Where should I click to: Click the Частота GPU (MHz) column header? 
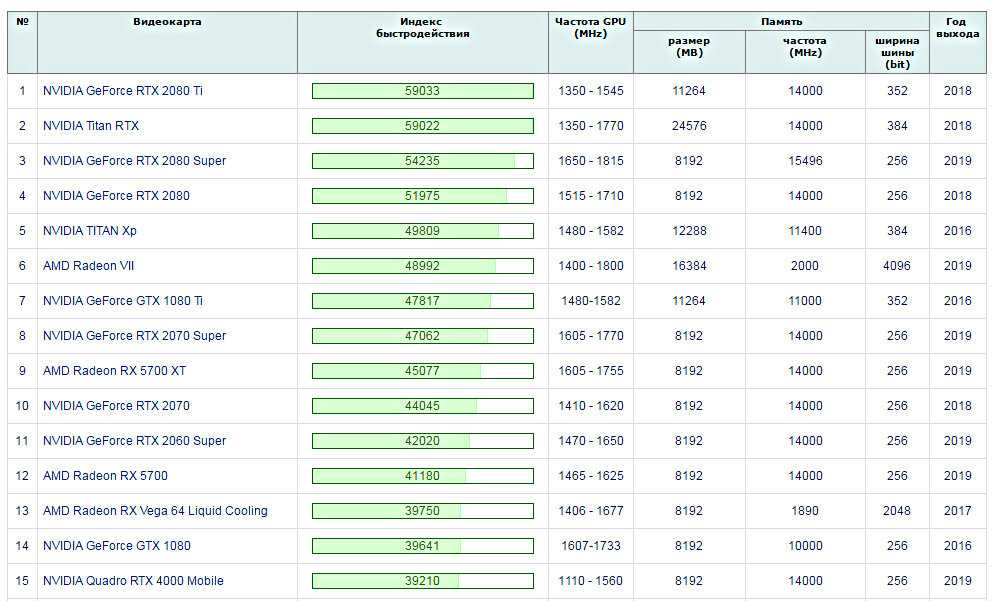click(x=591, y=27)
